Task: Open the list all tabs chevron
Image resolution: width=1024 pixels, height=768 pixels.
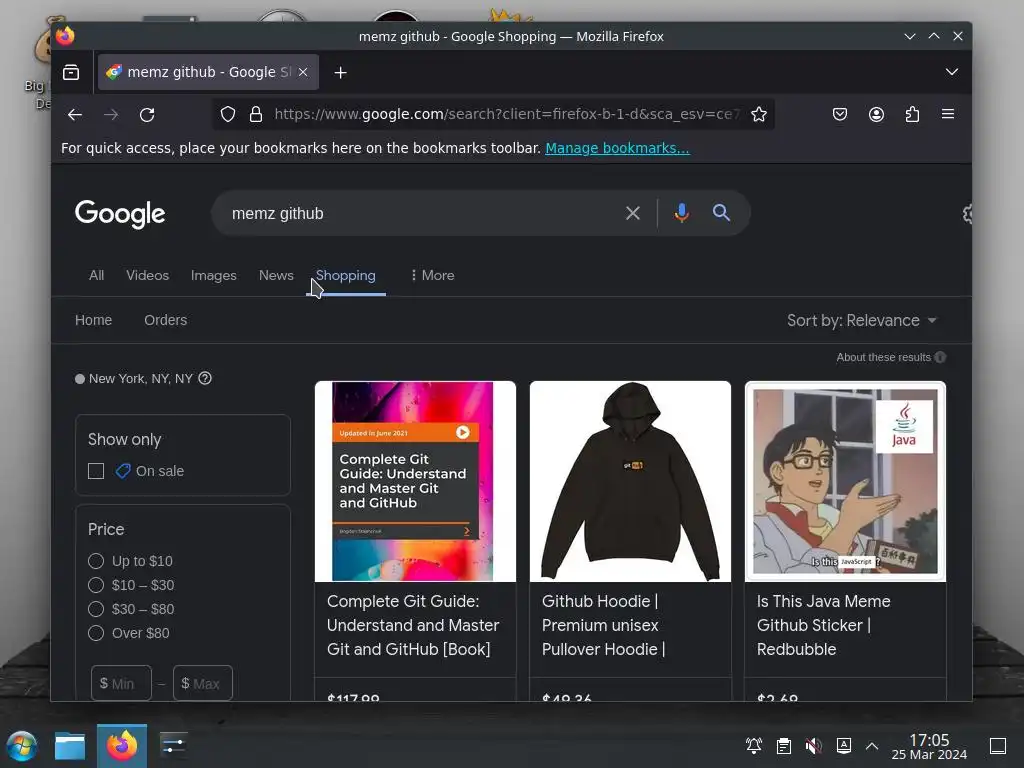Action: (x=952, y=72)
